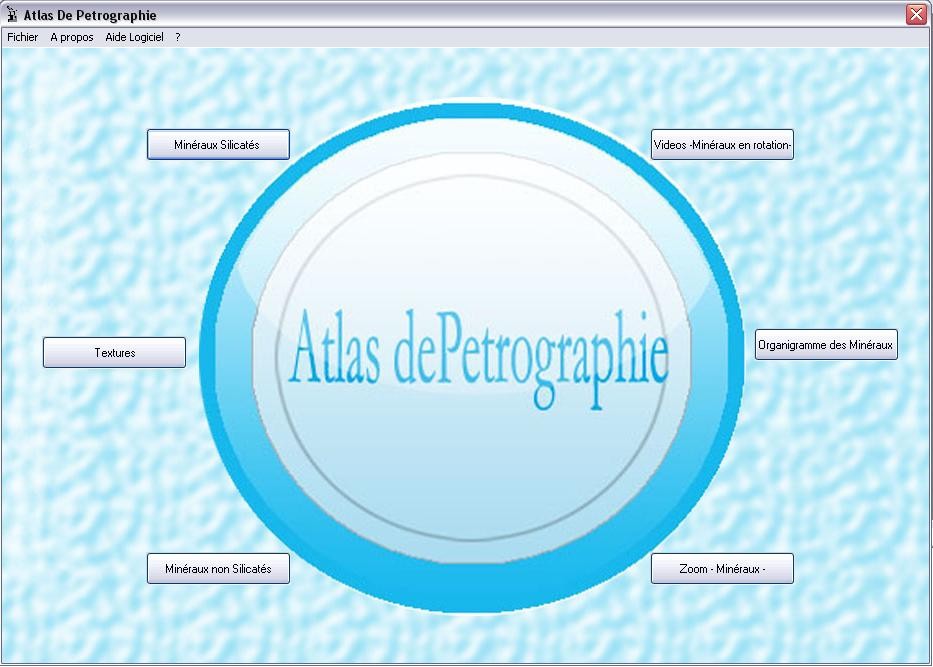Click the microscope app icon in title bar
Viewport: 933px width, 667px height.
pyautogui.click(x=13, y=15)
